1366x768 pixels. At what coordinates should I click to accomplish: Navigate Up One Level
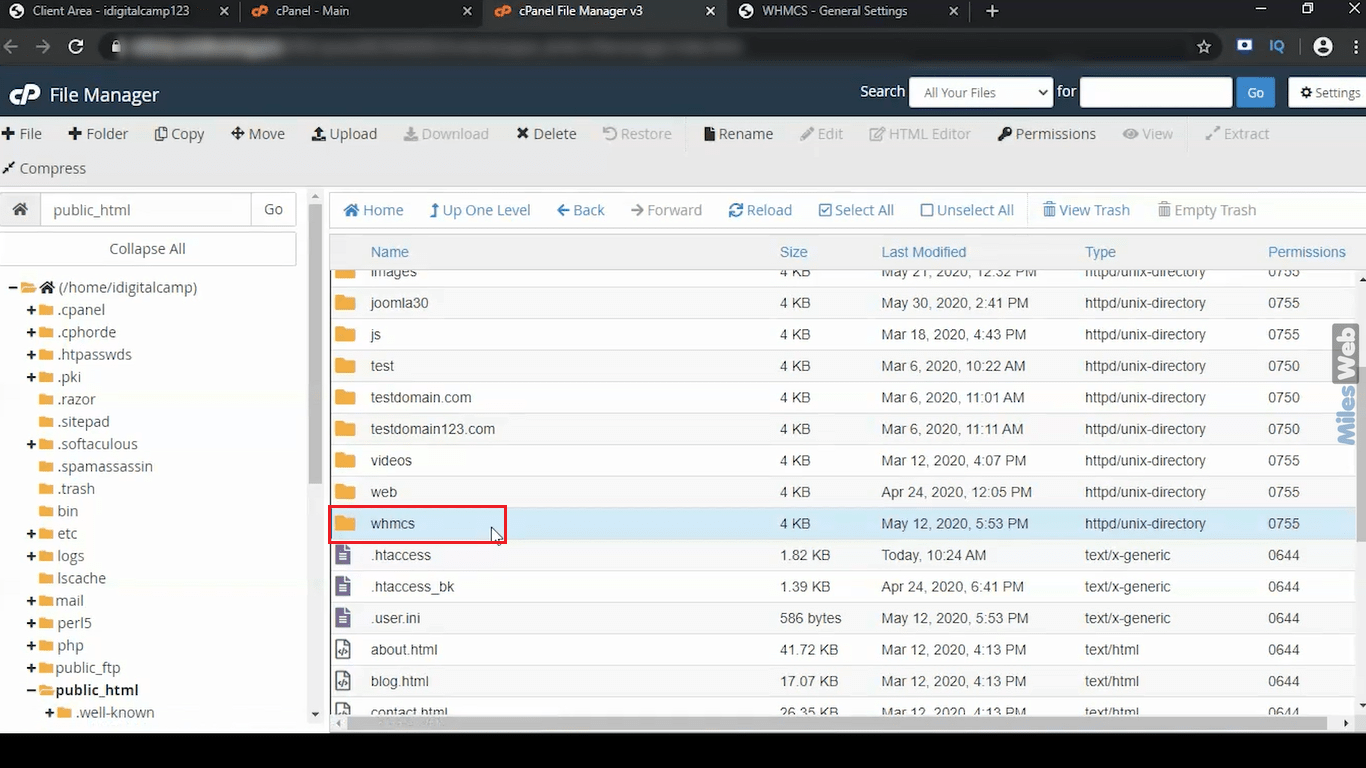(480, 210)
